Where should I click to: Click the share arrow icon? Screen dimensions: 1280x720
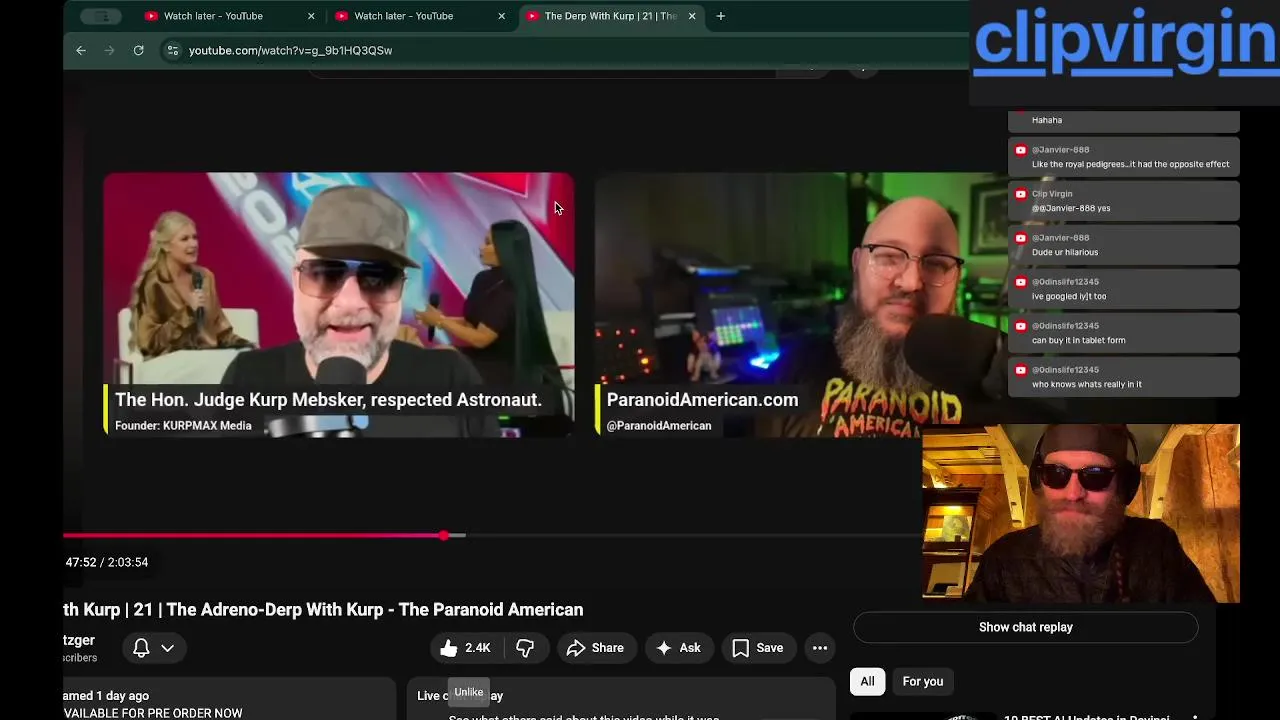tap(576, 648)
